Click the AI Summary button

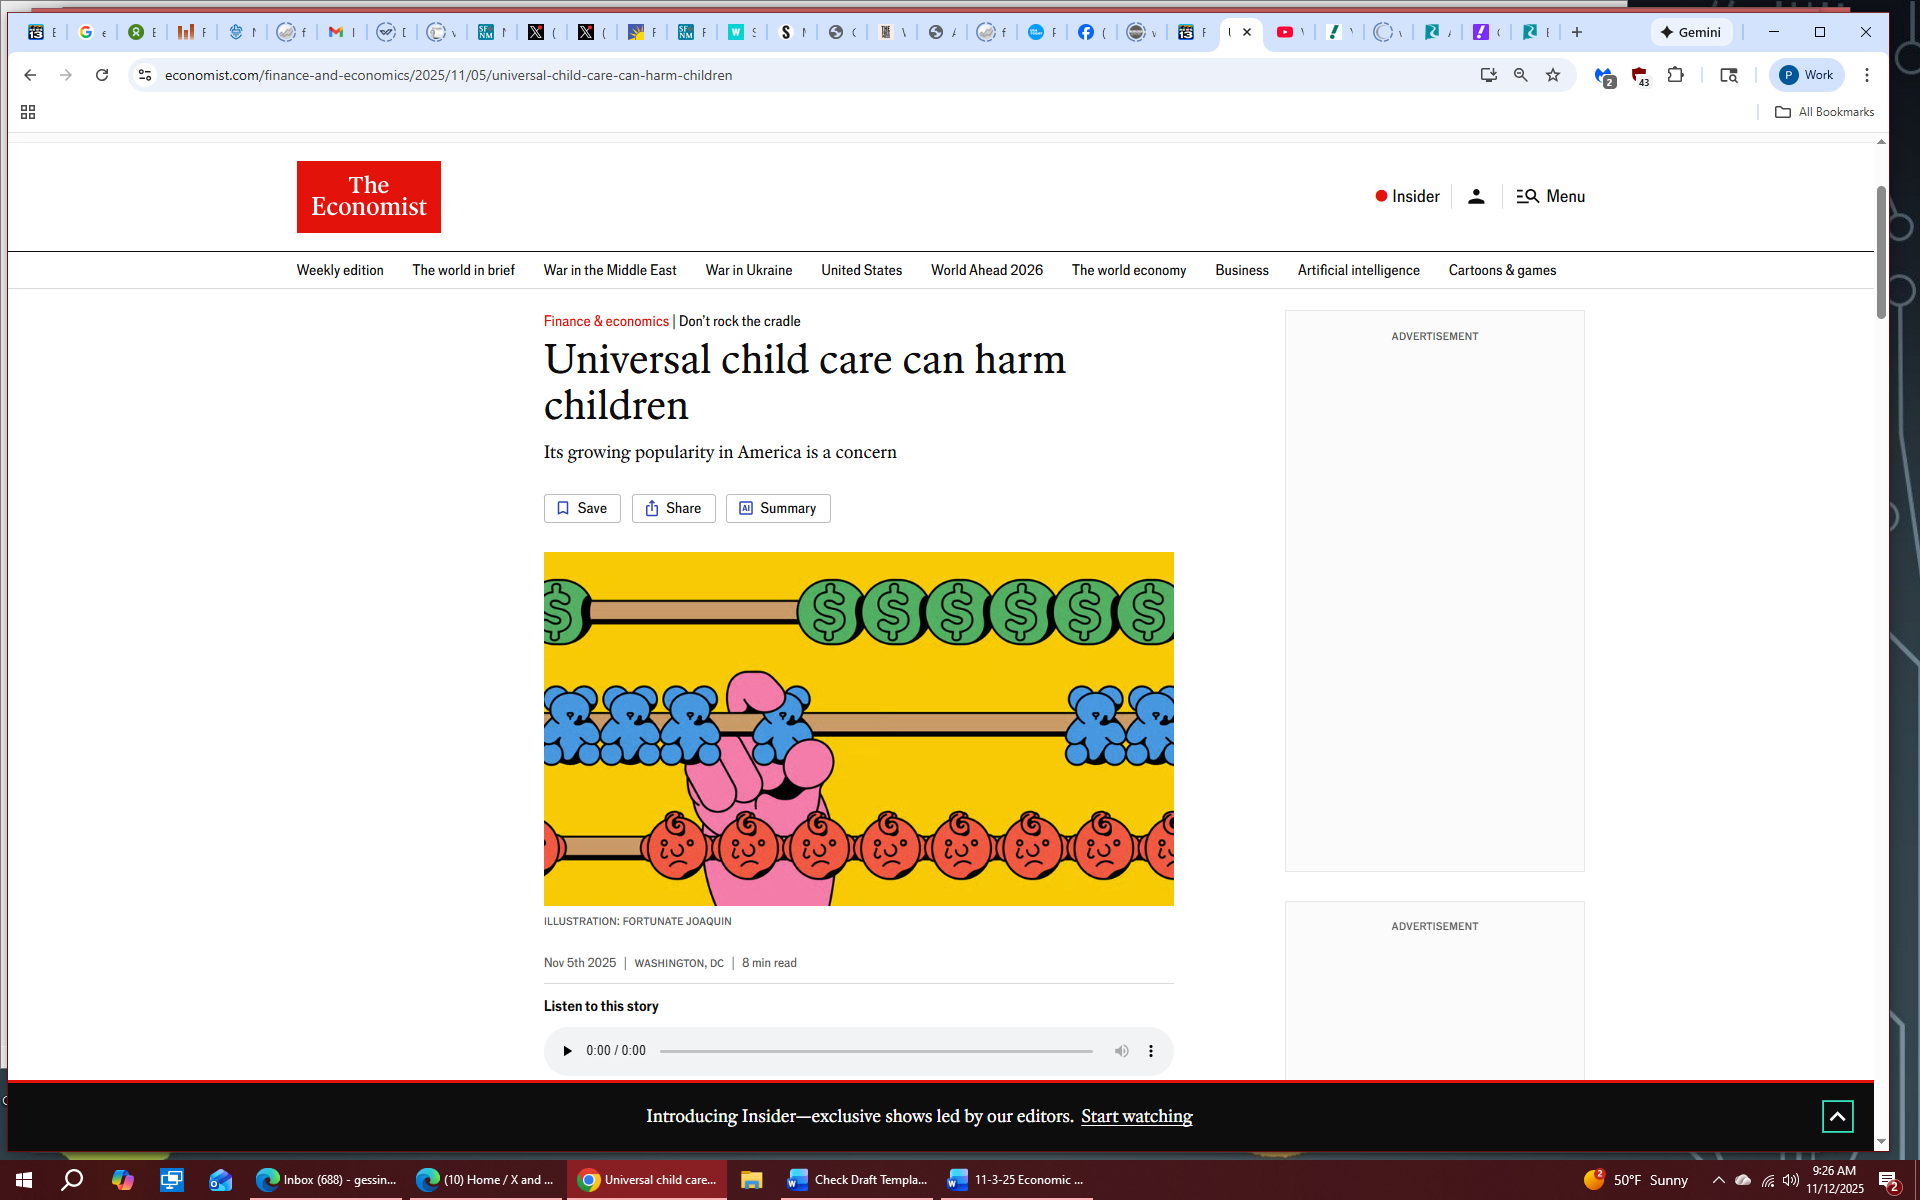[x=778, y=508]
